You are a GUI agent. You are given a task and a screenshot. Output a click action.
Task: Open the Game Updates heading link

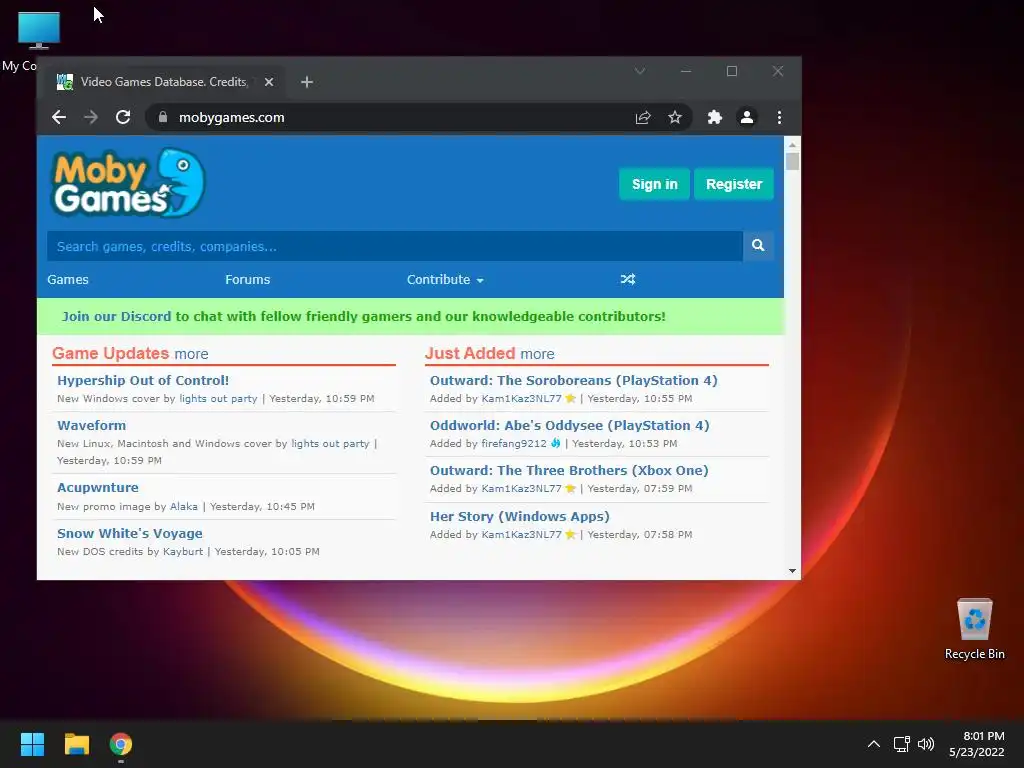point(110,353)
